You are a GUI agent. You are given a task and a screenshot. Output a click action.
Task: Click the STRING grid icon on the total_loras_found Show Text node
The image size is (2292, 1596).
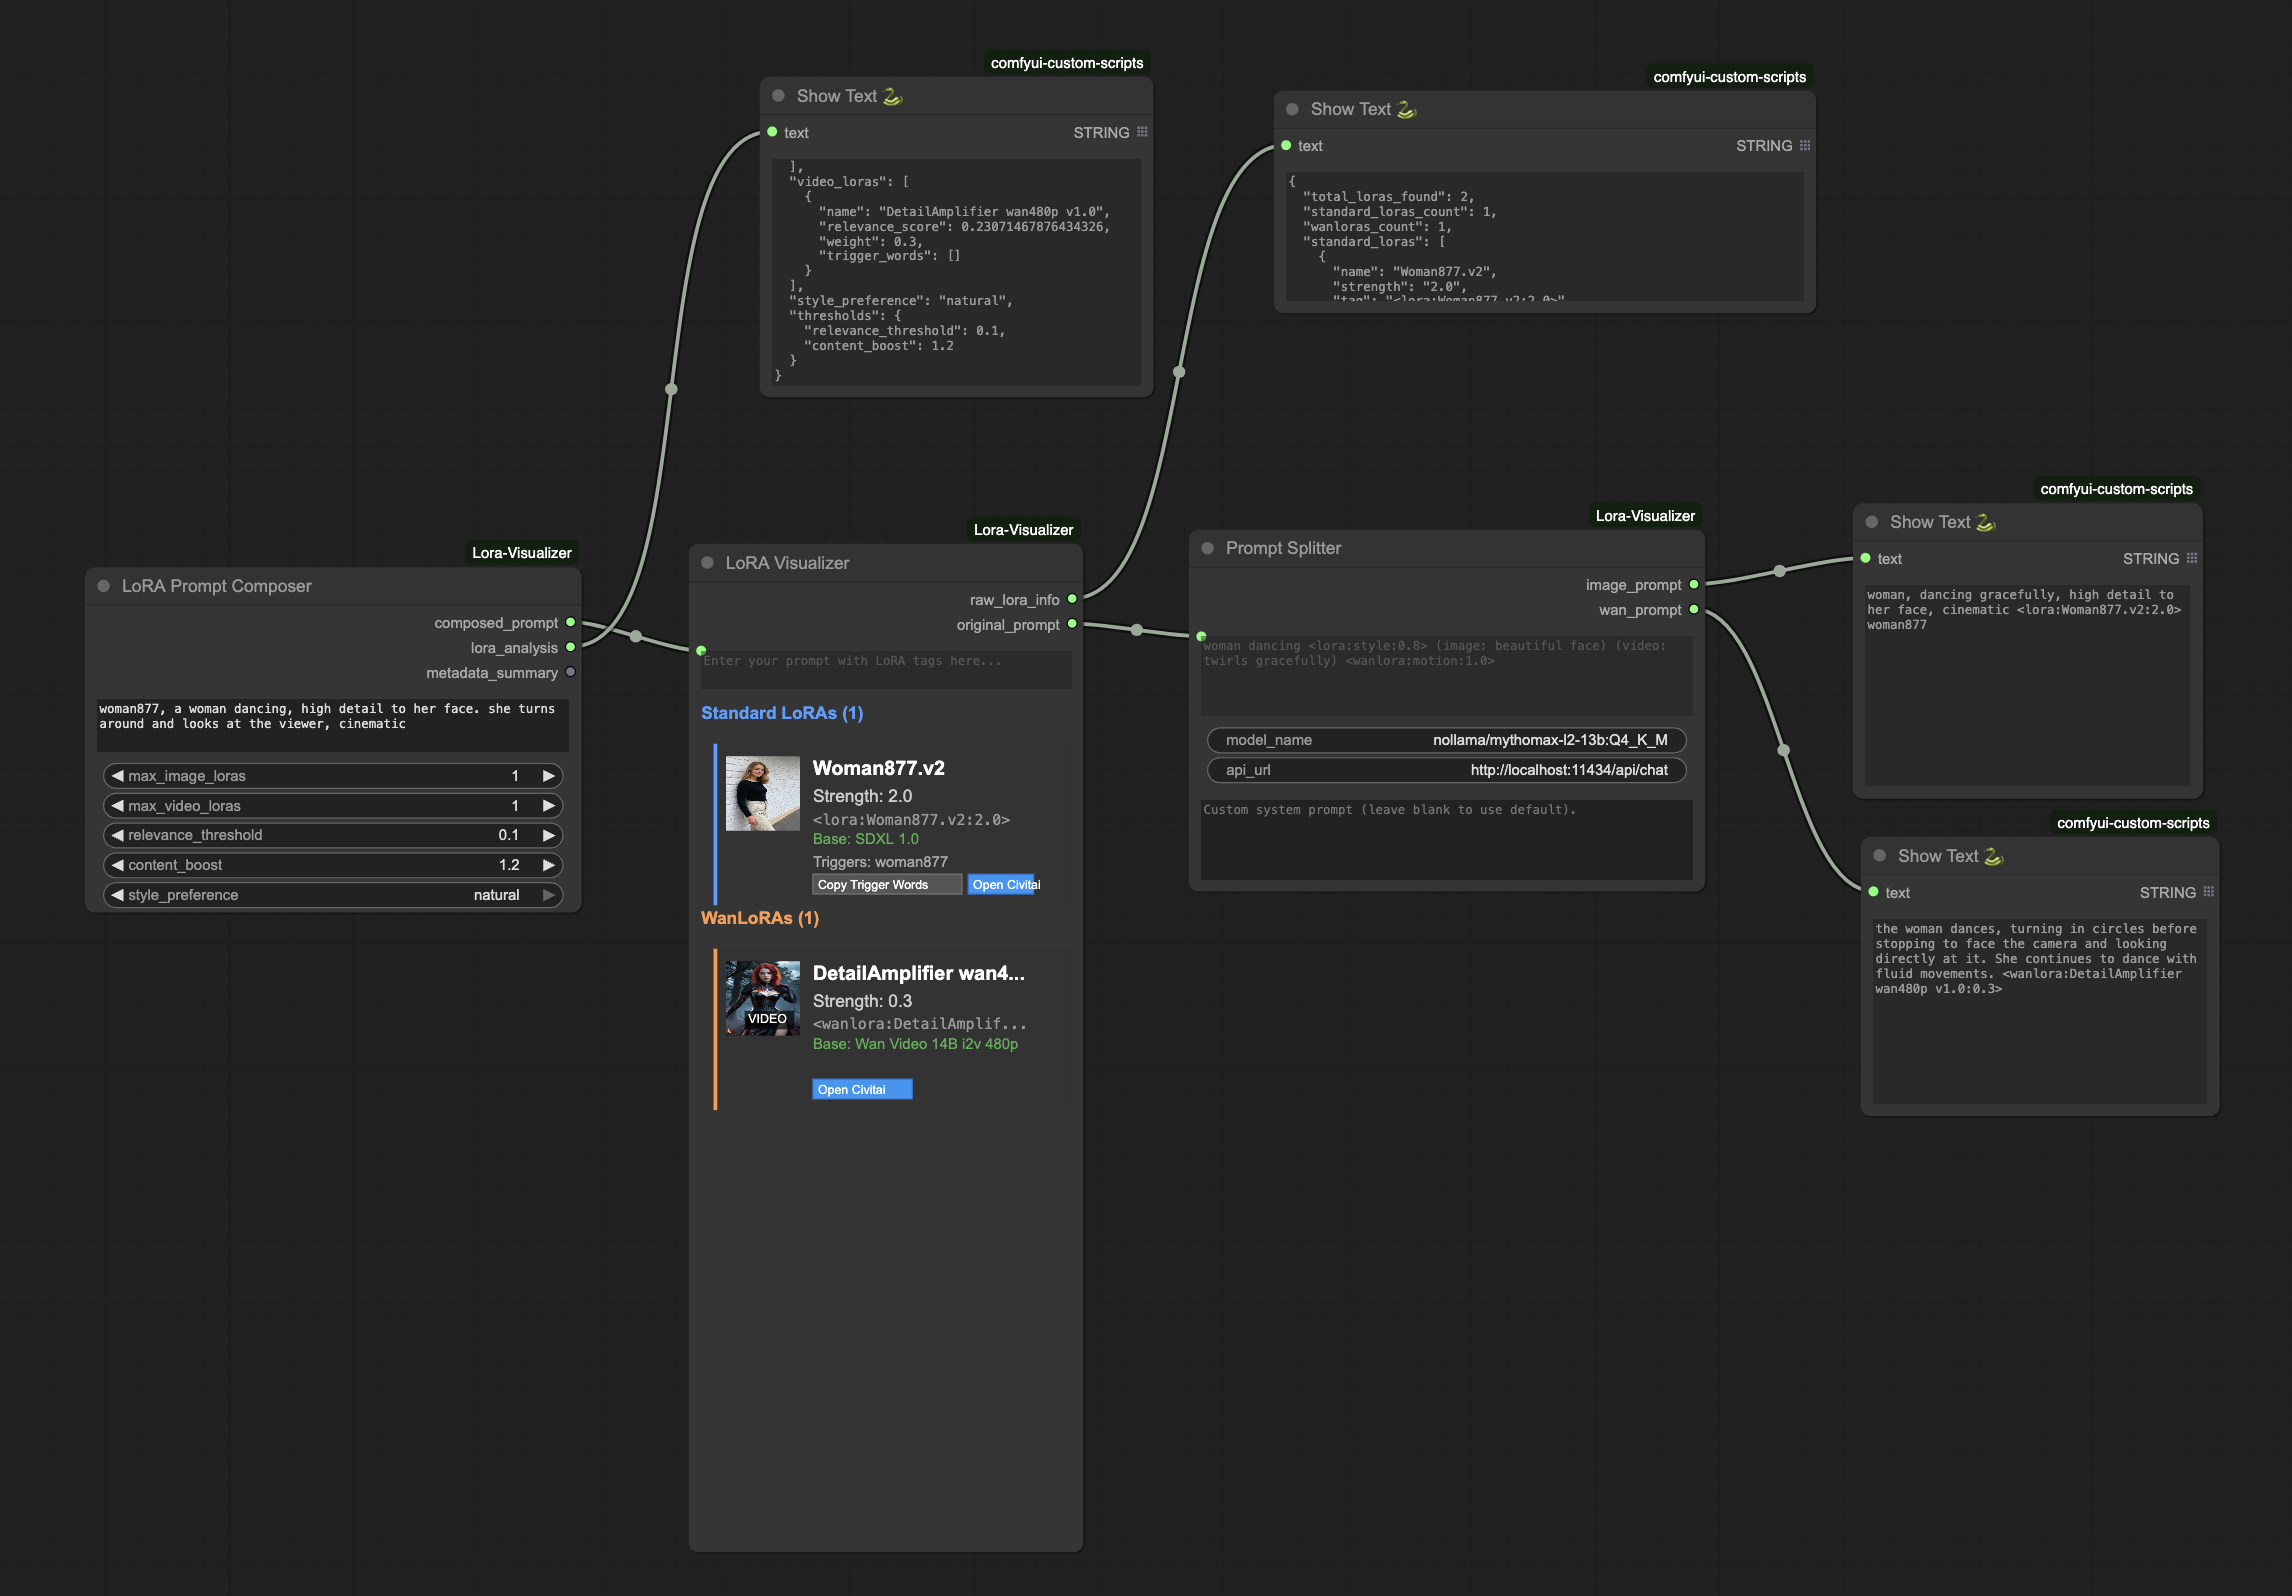(x=1805, y=145)
